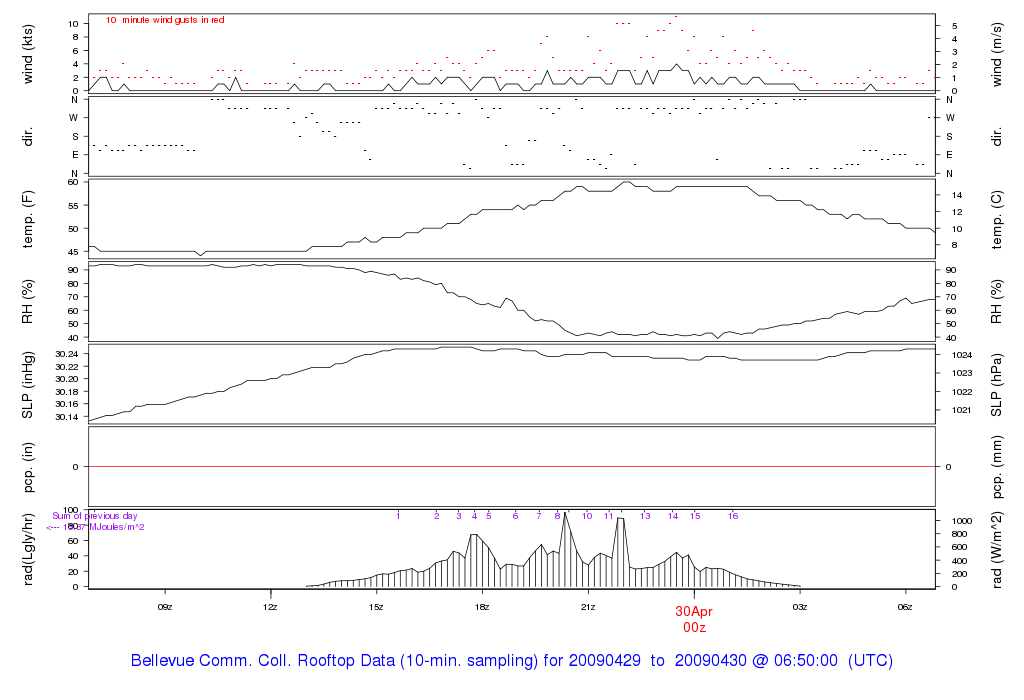Screen dimensions: 1024x700
Task: Click the red '00z' label under 30Apr
Action: (x=694, y=628)
